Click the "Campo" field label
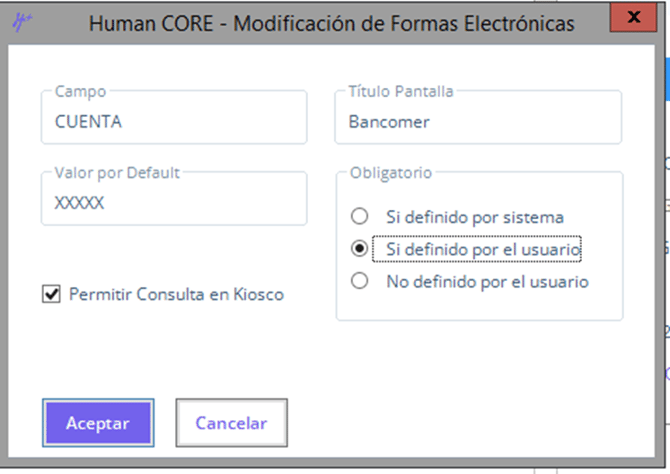This screenshot has width=670, height=474. coord(80,91)
